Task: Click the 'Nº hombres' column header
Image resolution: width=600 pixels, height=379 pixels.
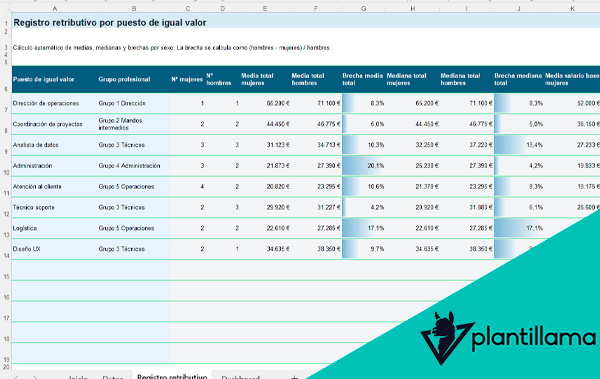Action: point(222,79)
